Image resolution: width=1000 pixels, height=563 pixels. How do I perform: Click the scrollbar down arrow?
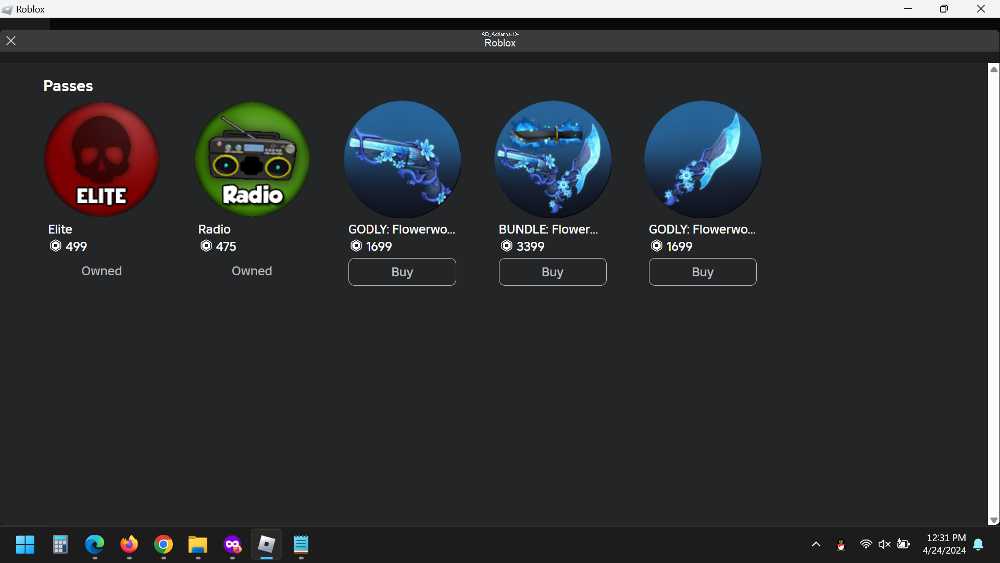tap(994, 520)
